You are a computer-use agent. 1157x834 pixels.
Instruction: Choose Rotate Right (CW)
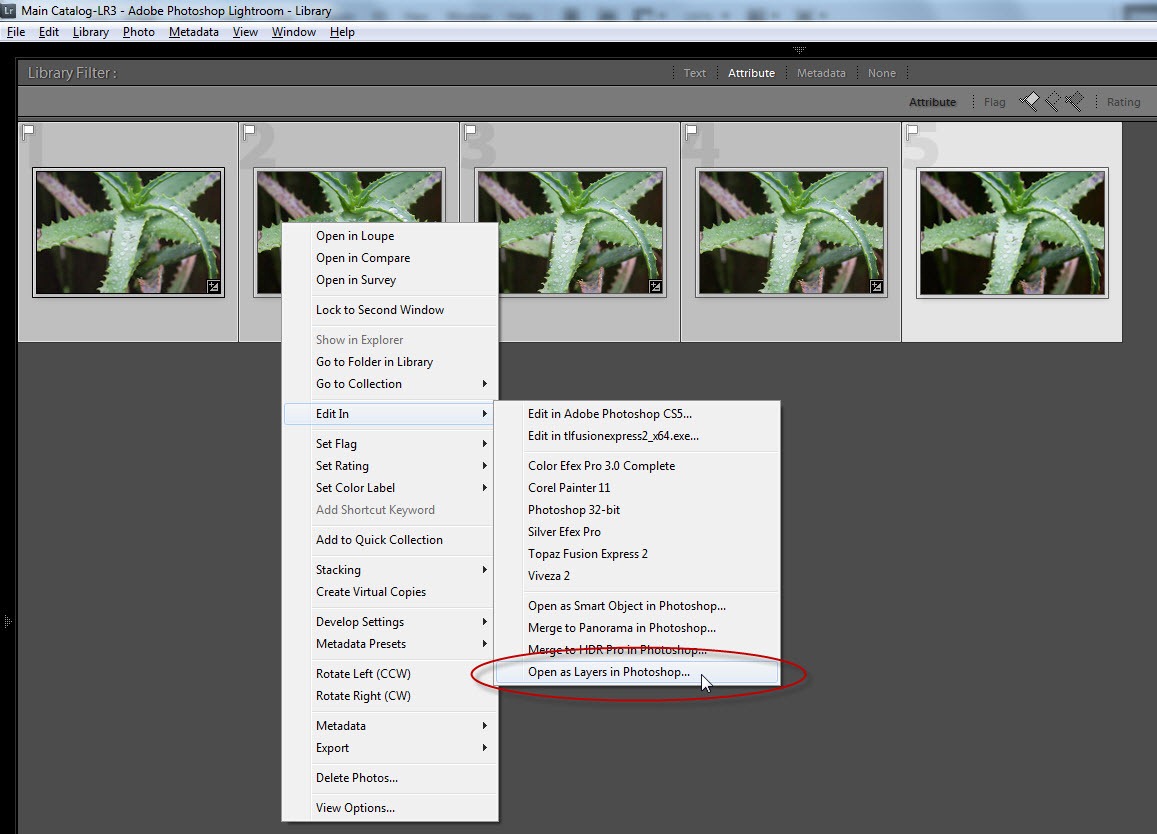390,696
